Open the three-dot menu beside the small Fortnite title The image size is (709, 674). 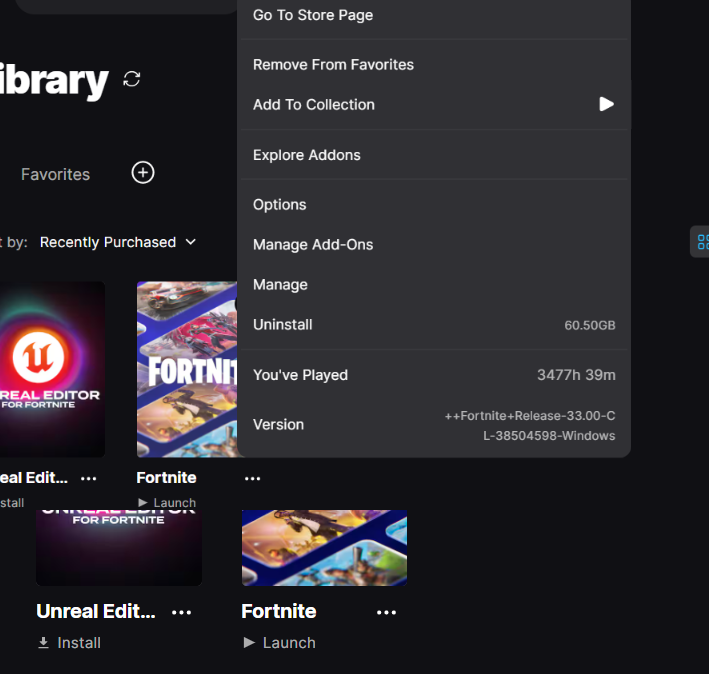pyautogui.click(x=252, y=478)
